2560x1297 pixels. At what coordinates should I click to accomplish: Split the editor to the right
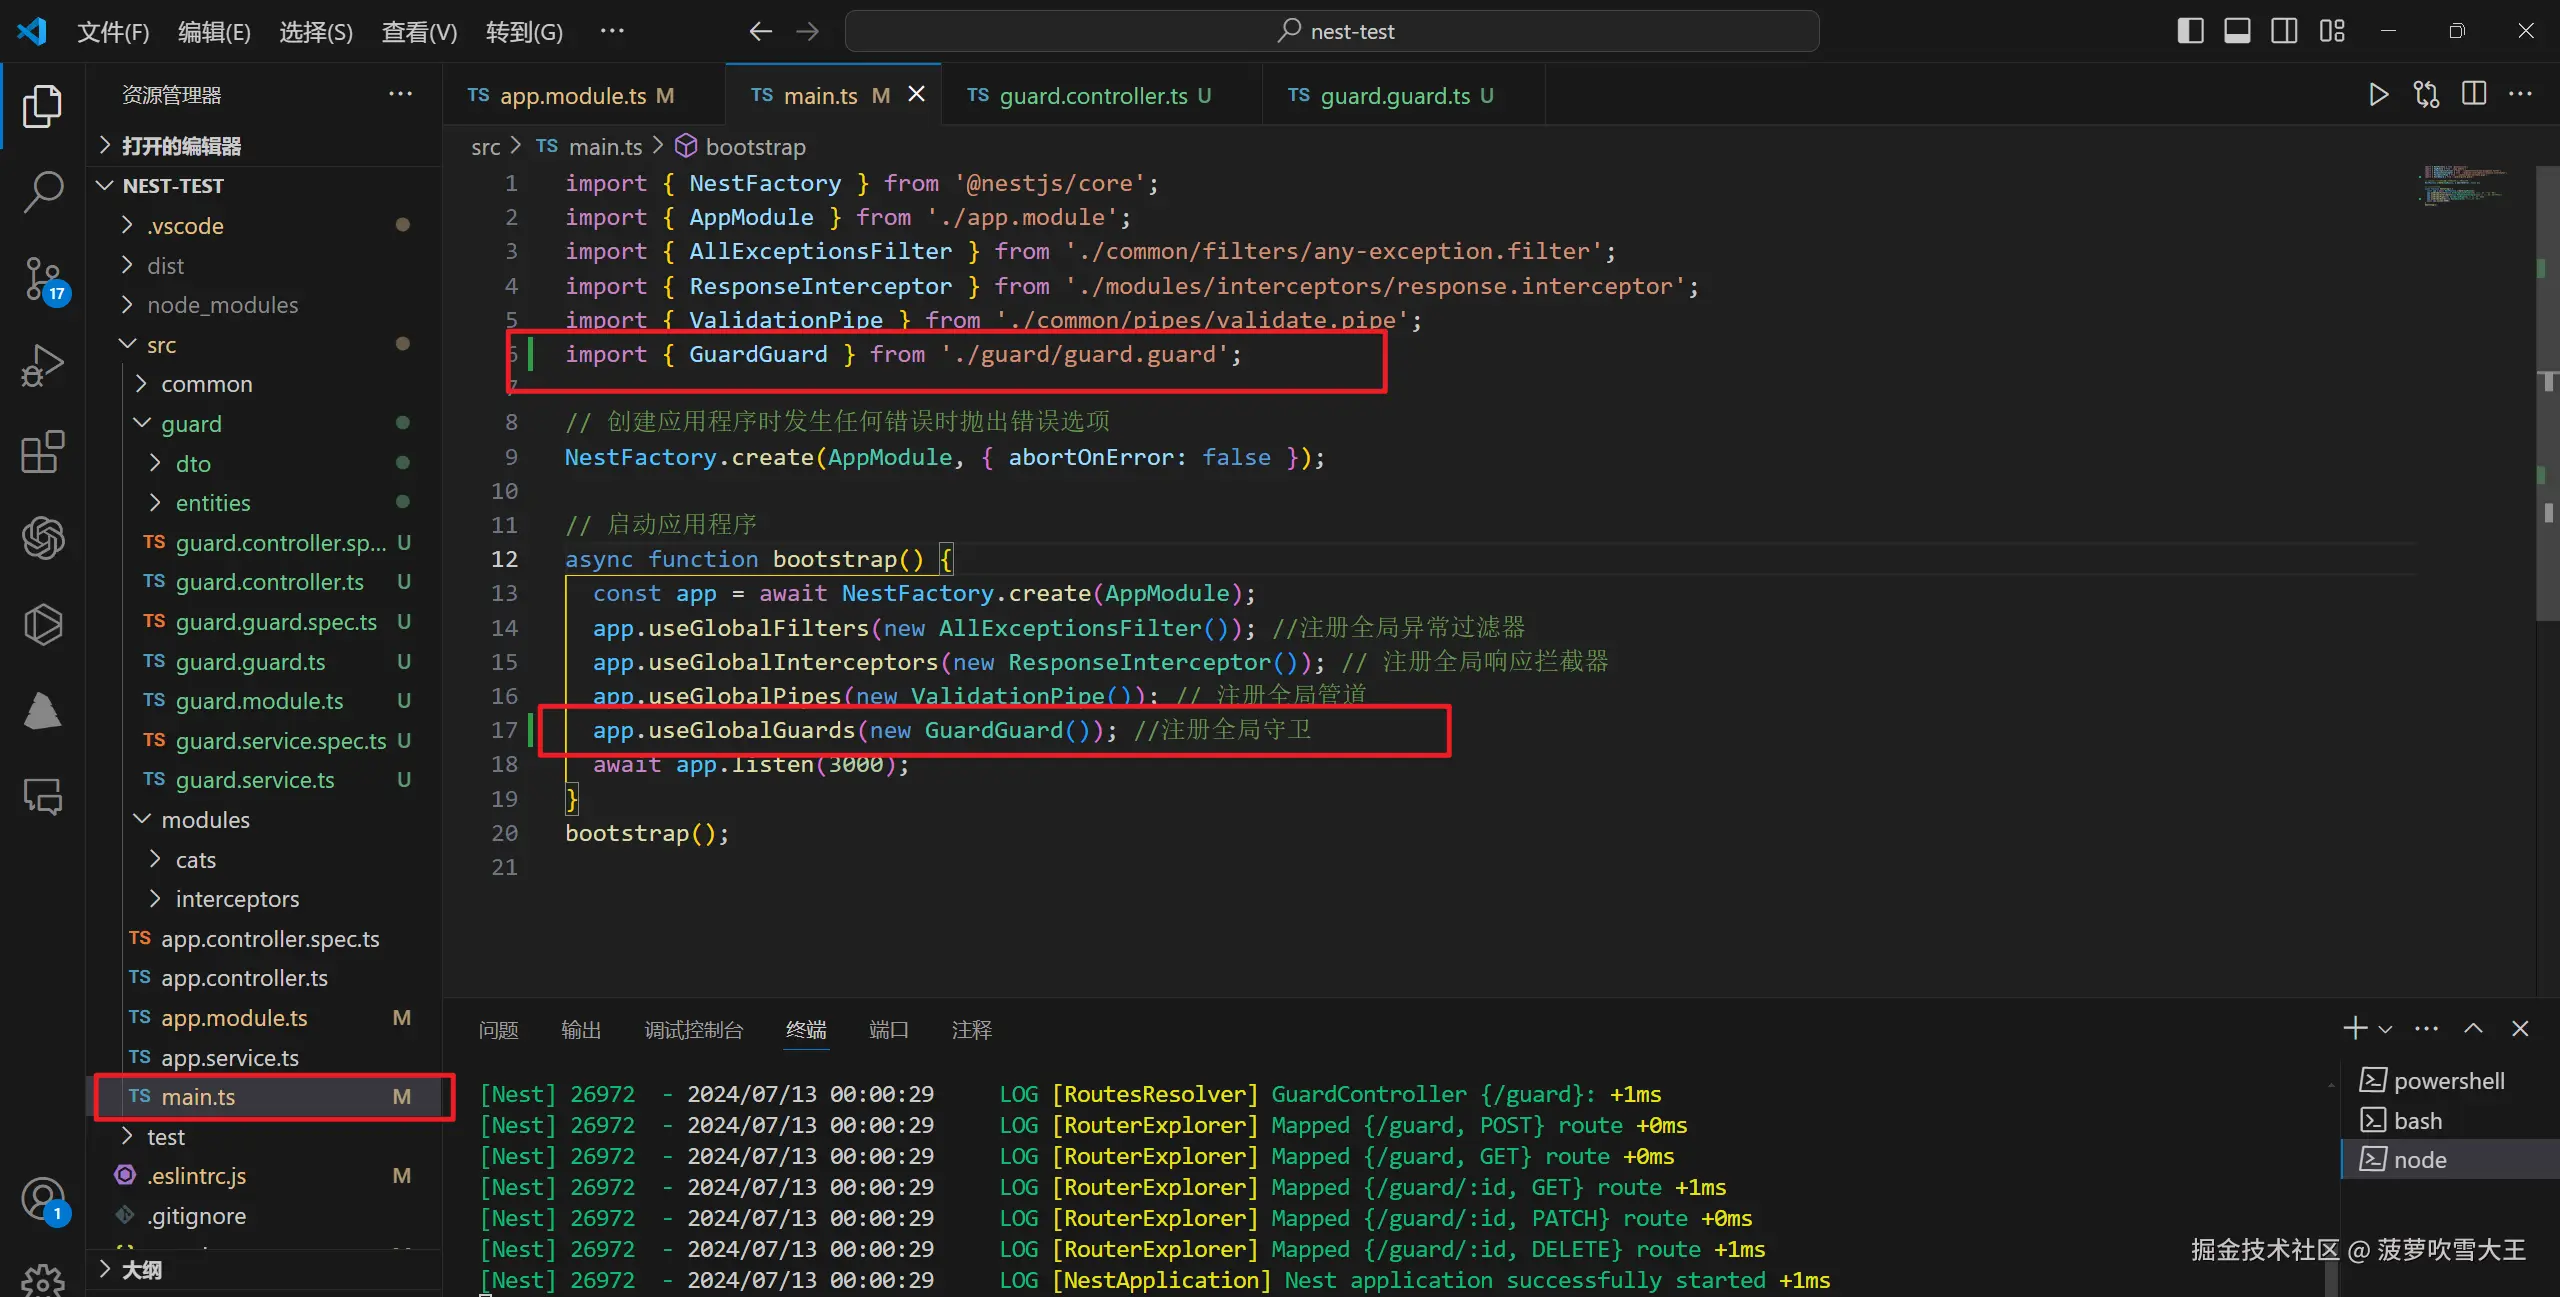pyautogui.click(x=2474, y=95)
